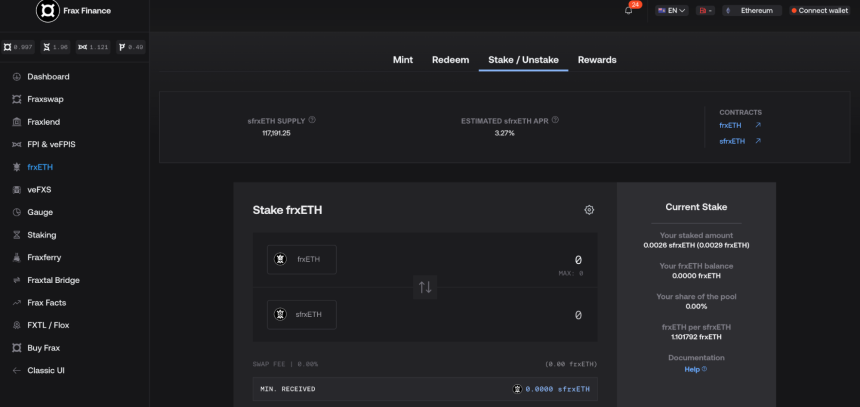Open the notifications bell icon
Screen dimensions: 860x407
coord(629,10)
